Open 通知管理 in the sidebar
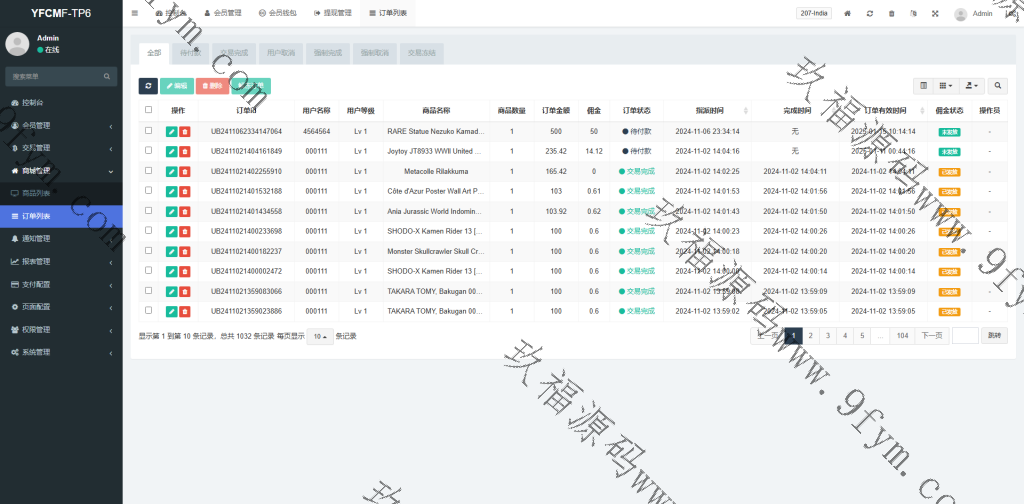Viewport: 1024px width, 504px height. (x=60, y=239)
